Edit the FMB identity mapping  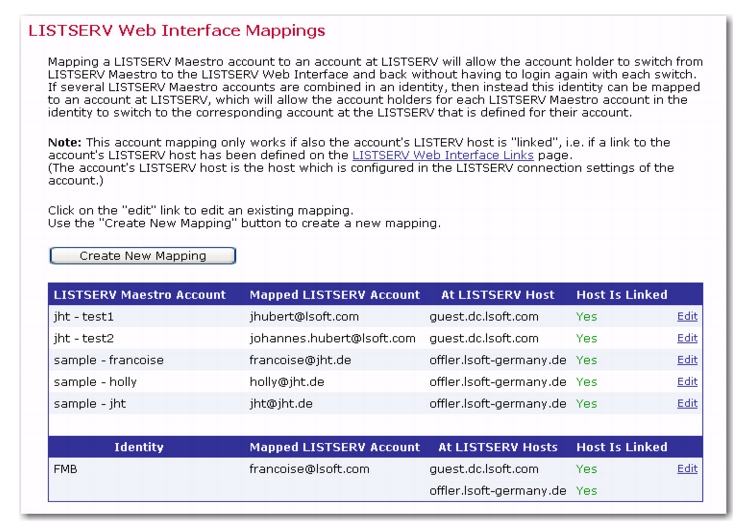pyautogui.click(x=687, y=469)
